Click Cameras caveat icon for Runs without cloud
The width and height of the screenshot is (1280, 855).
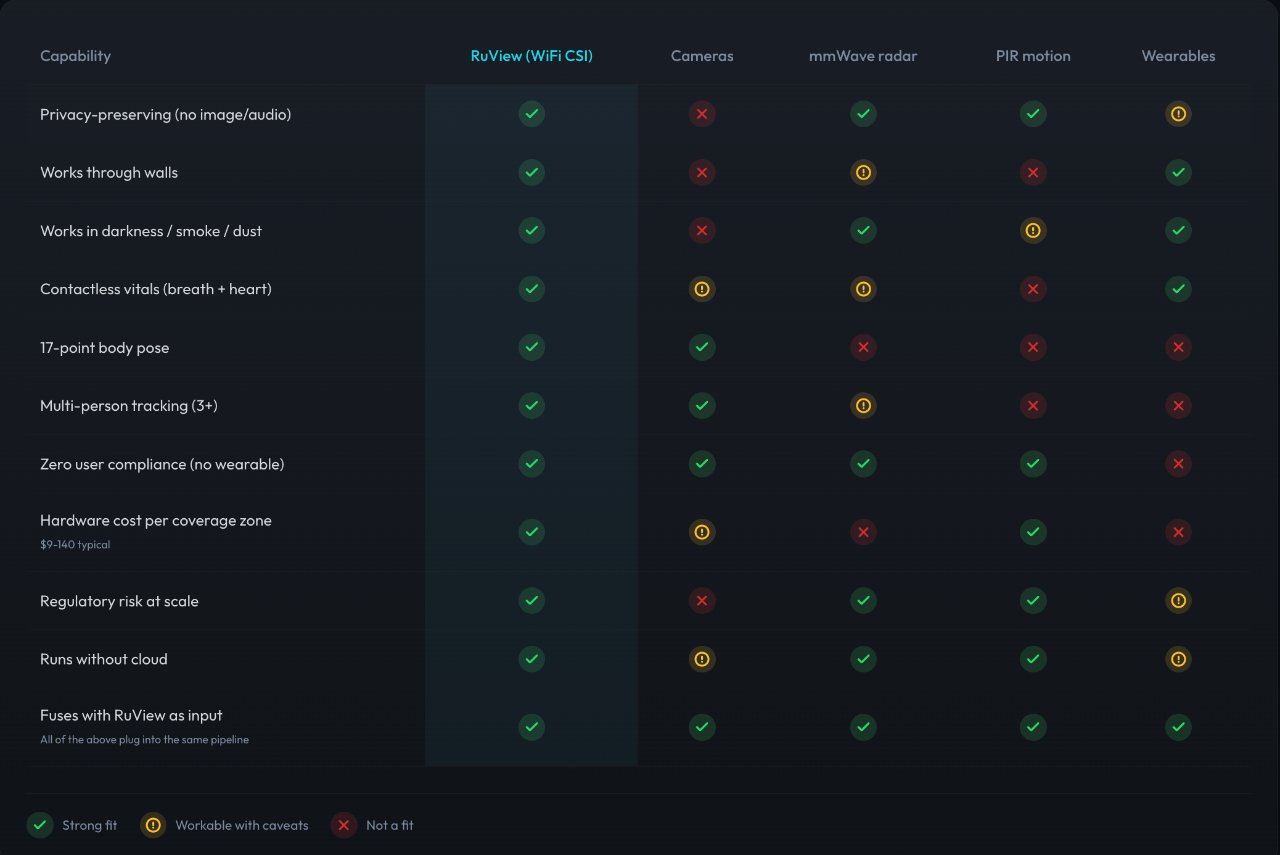coord(702,659)
